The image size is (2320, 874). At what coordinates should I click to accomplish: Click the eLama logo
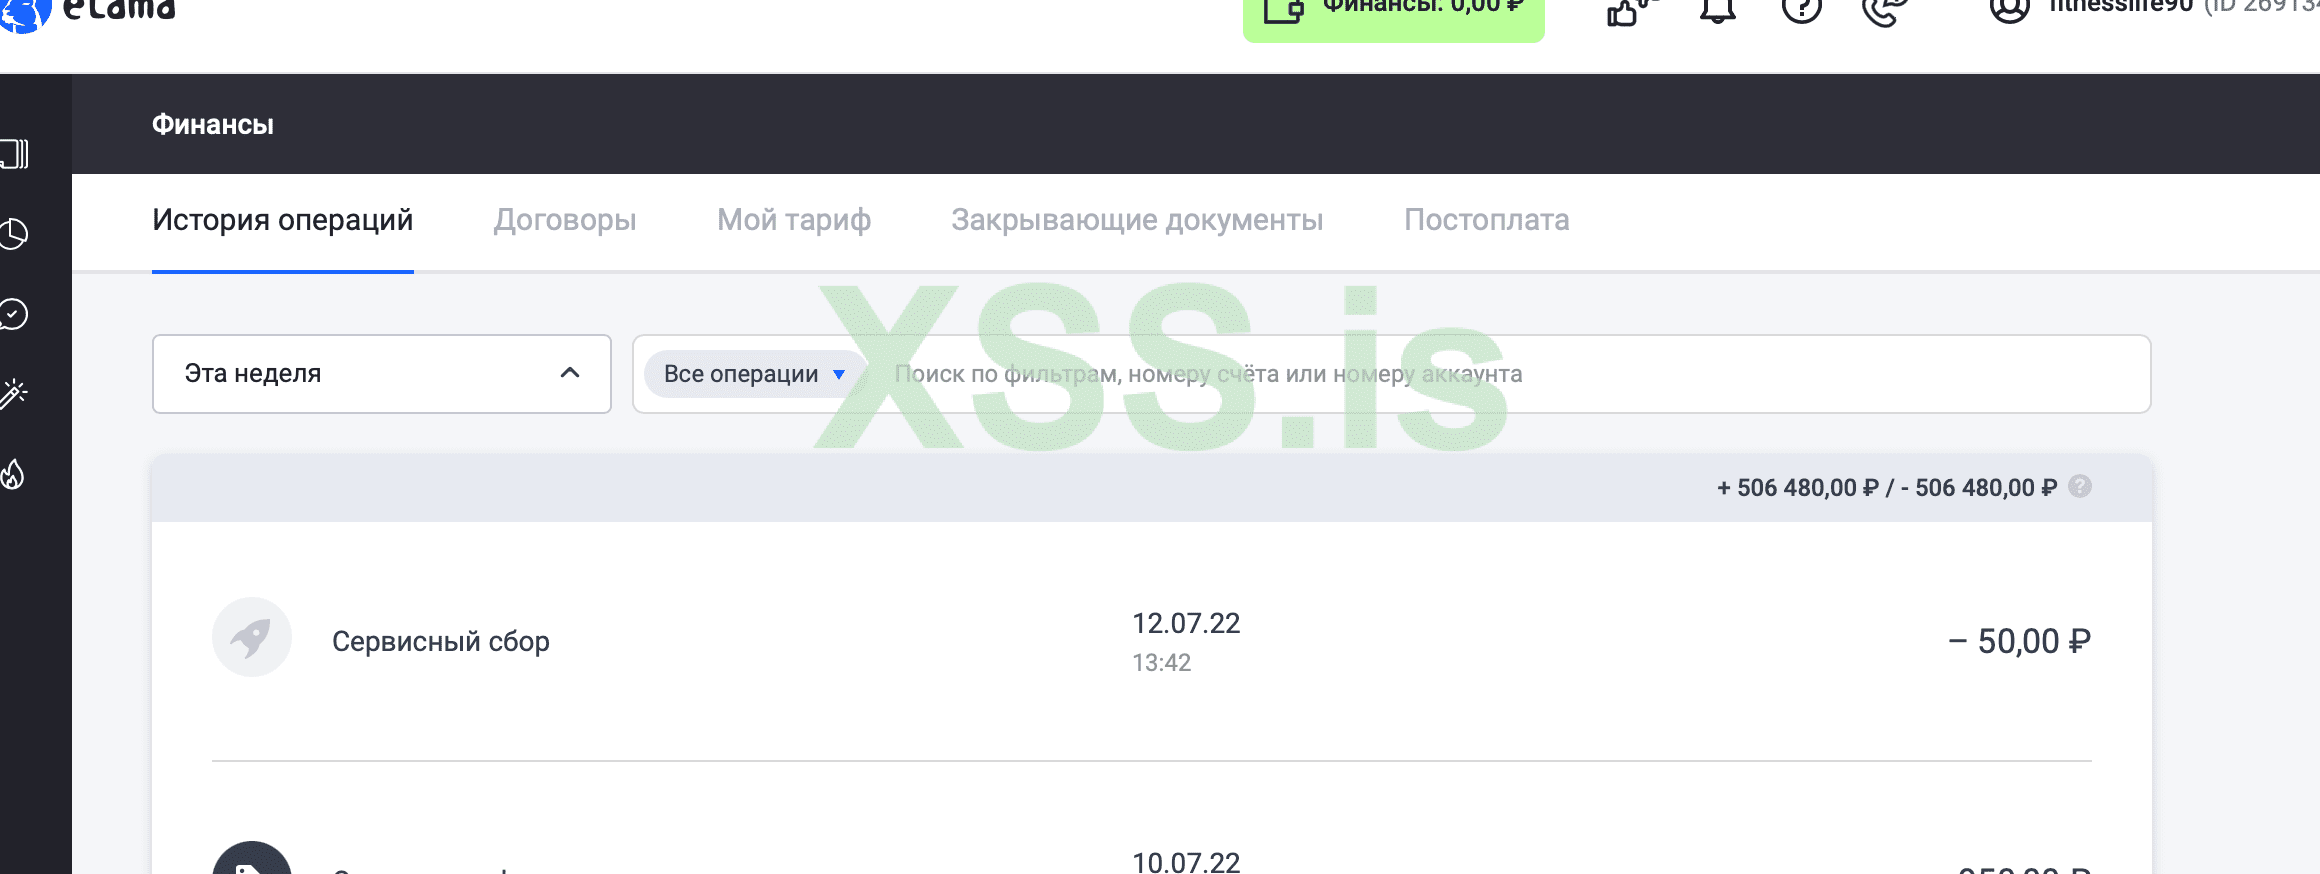[x=88, y=10]
